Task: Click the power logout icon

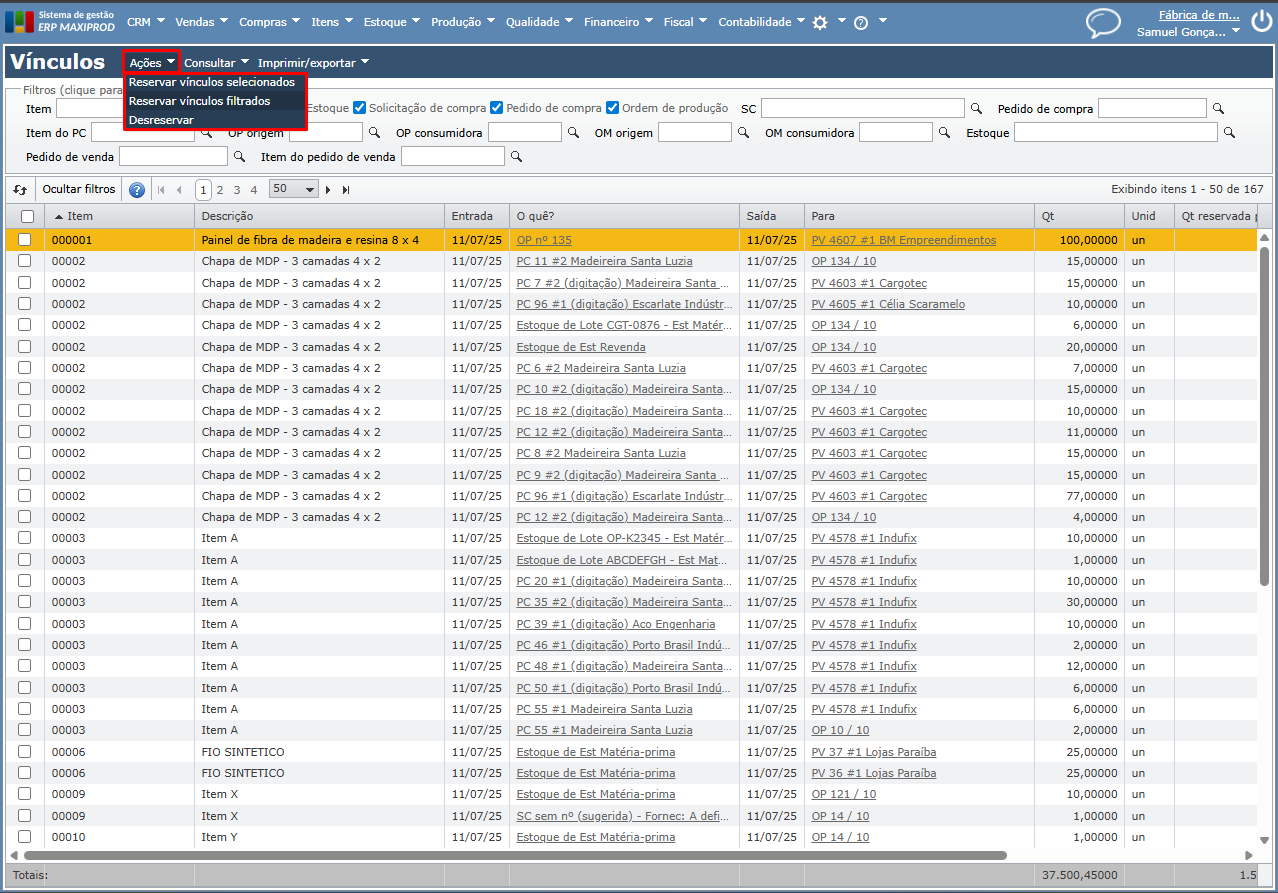Action: coord(1259,18)
